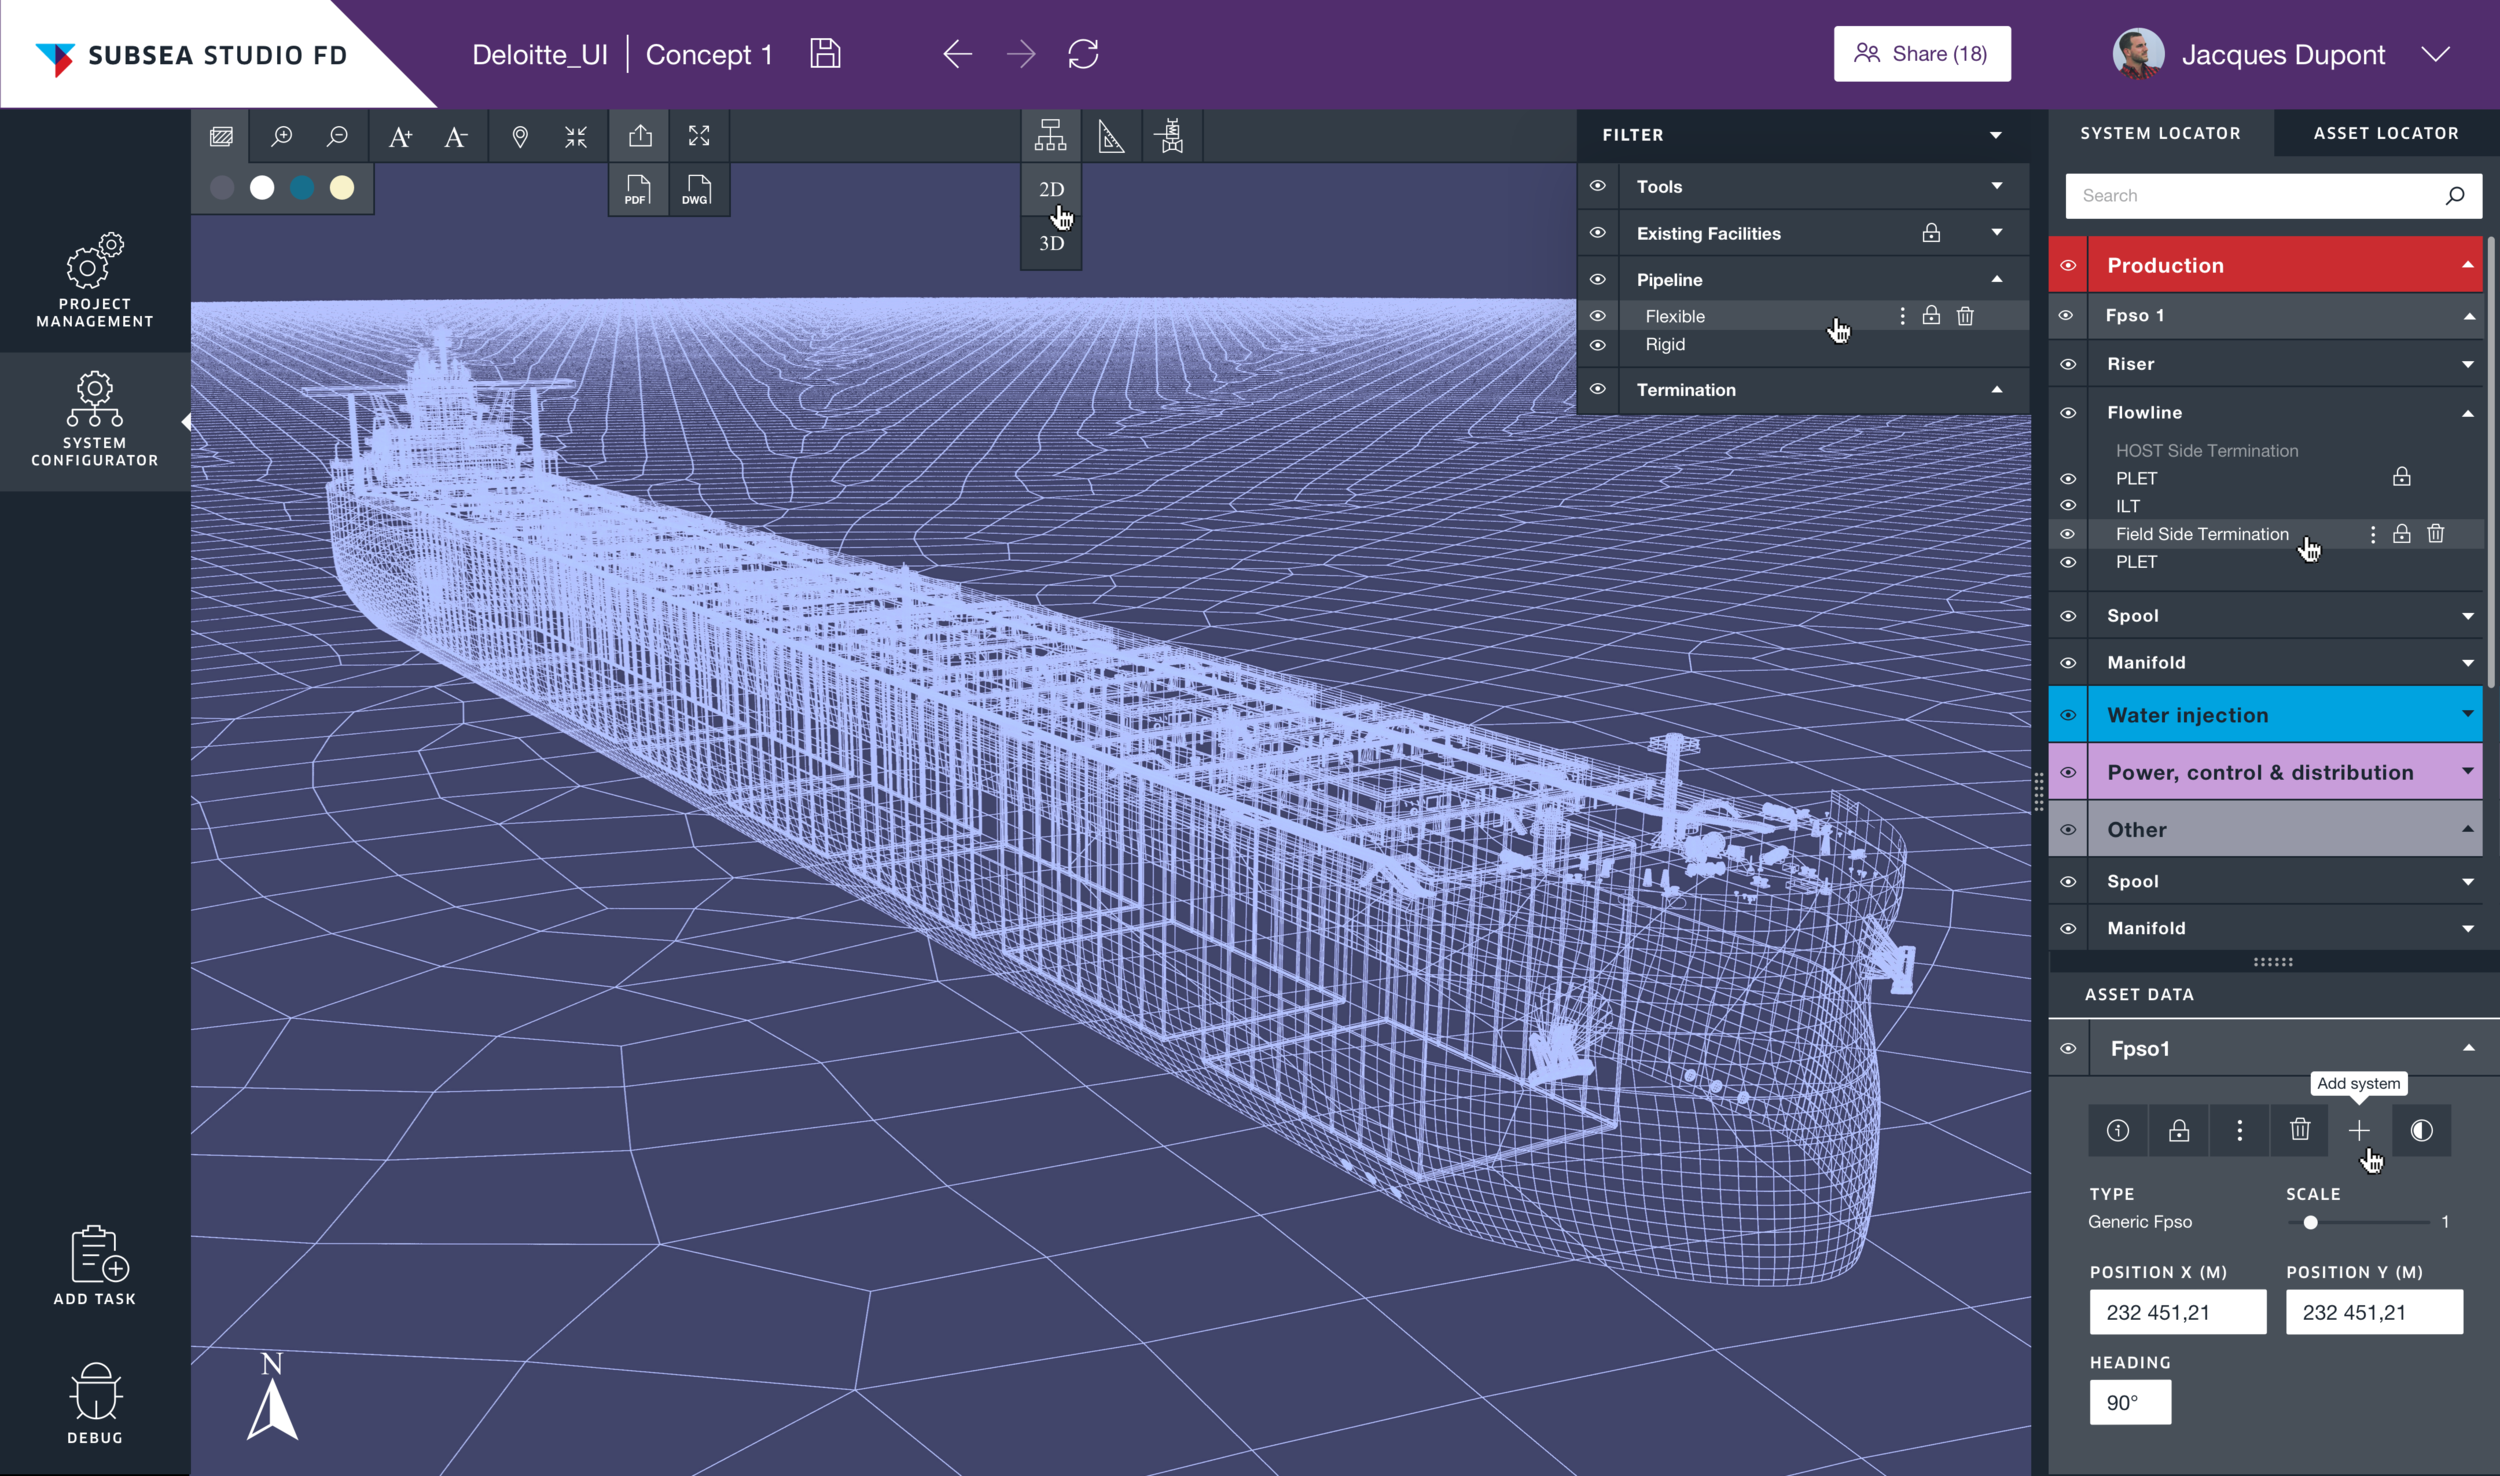Expand the Riser section
Screen dimensions: 2500x1476
[2466, 363]
